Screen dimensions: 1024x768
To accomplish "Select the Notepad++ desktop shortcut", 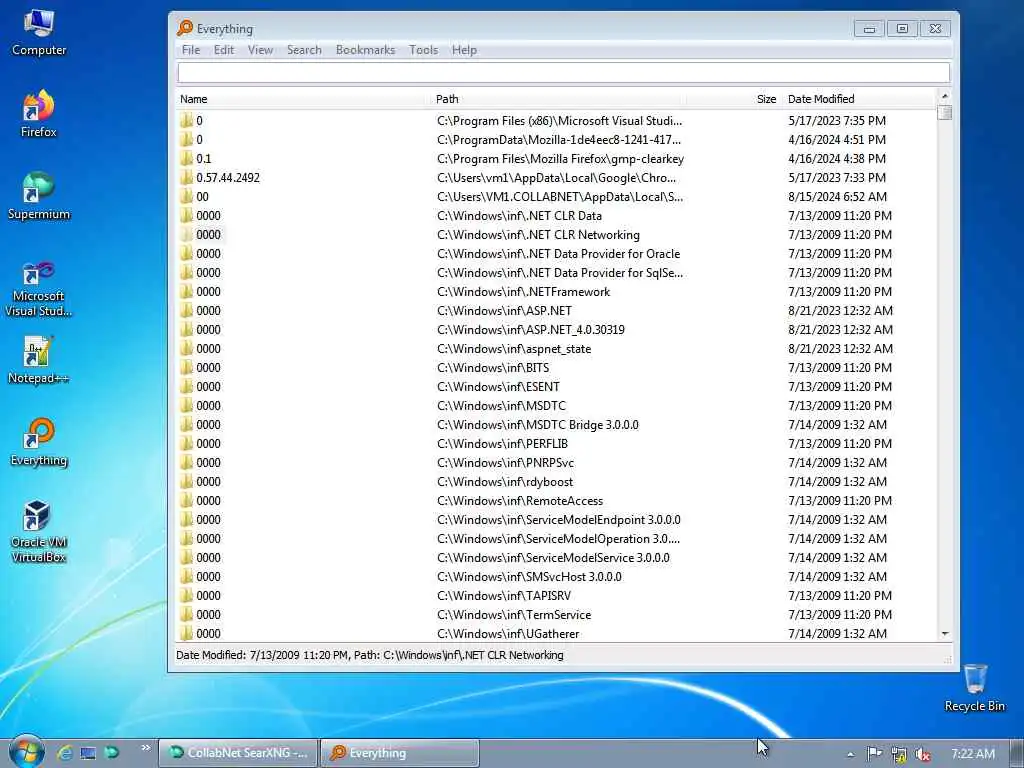I will point(39,360).
